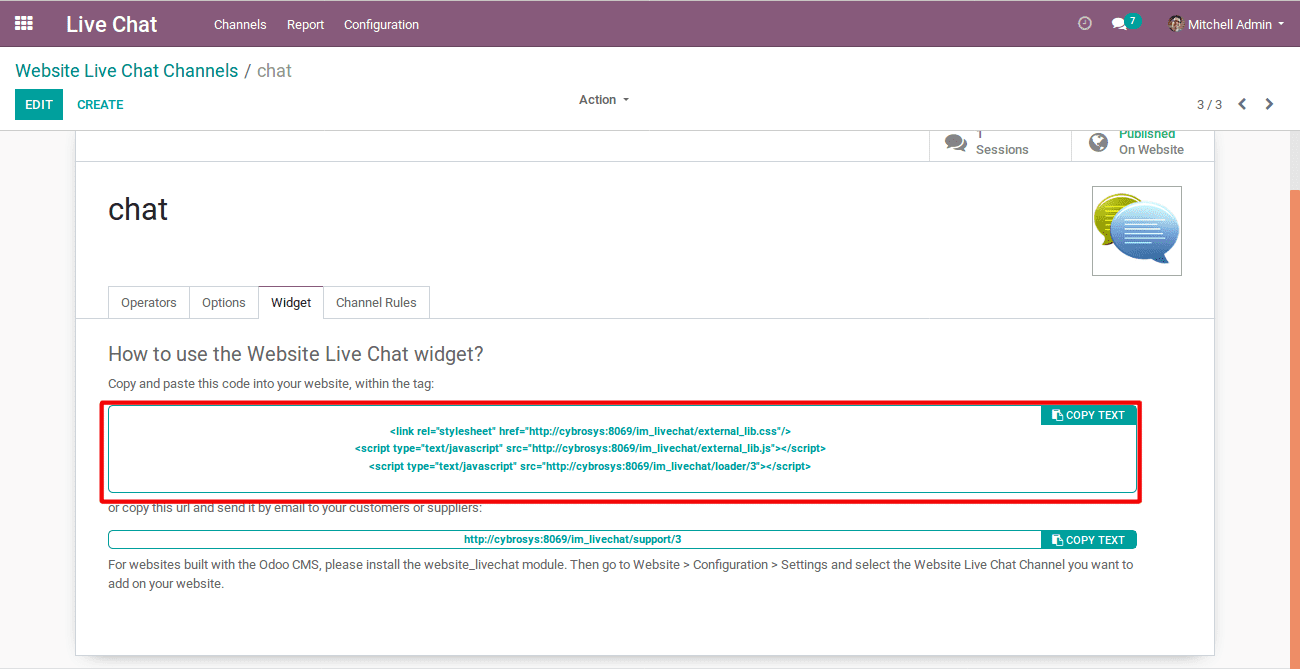Switch to the Options tab
The width and height of the screenshot is (1300, 669).
[224, 302]
